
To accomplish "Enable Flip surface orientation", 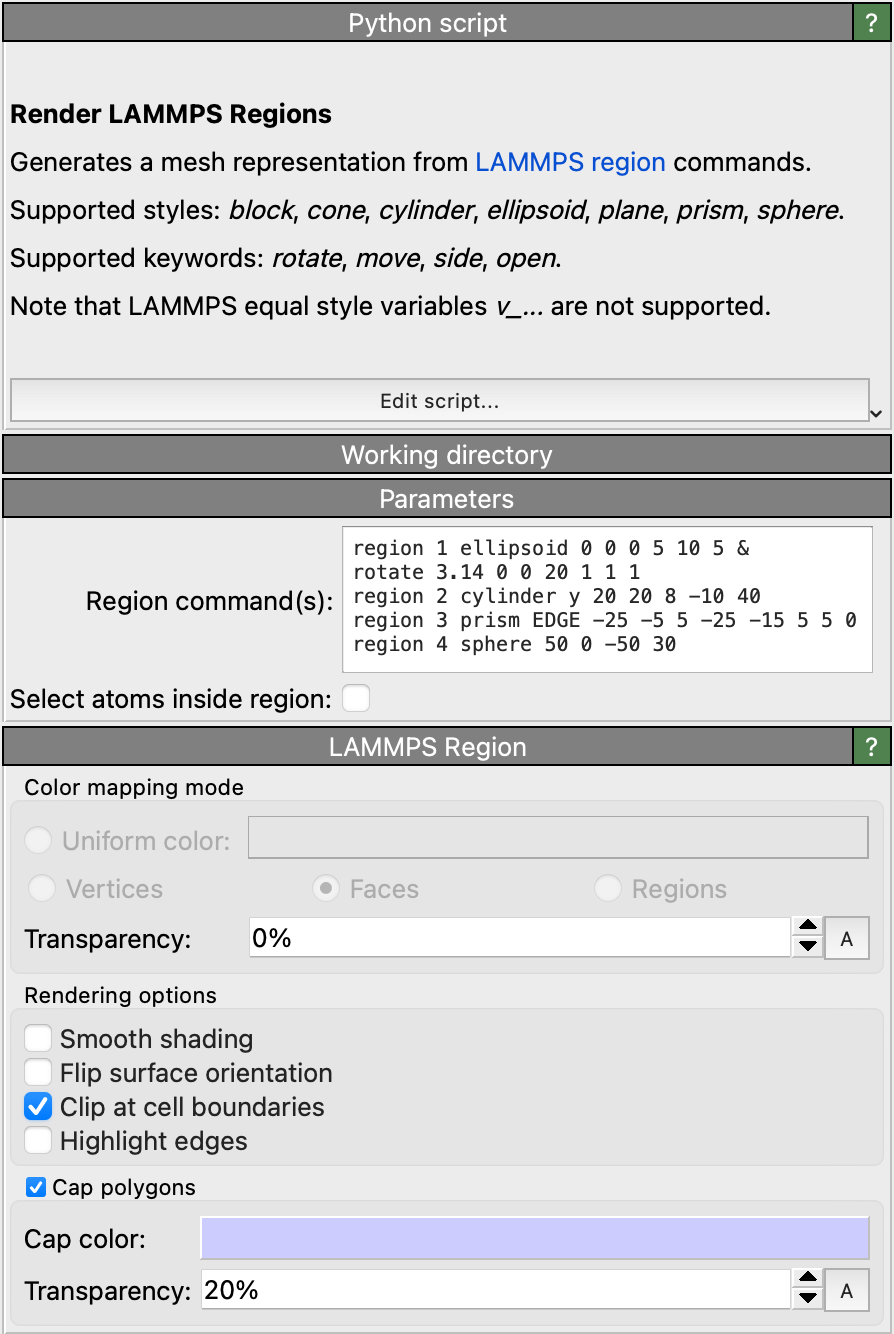I will click(37, 1072).
